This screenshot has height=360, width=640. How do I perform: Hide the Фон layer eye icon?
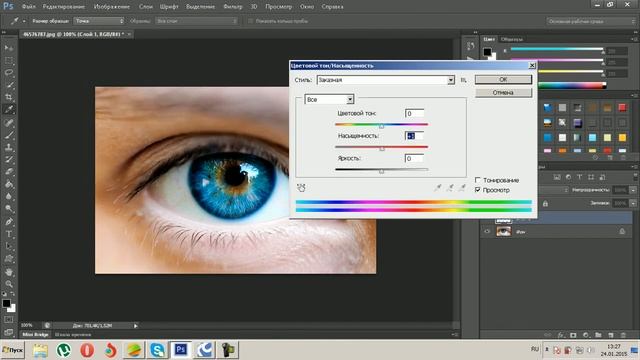click(487, 231)
